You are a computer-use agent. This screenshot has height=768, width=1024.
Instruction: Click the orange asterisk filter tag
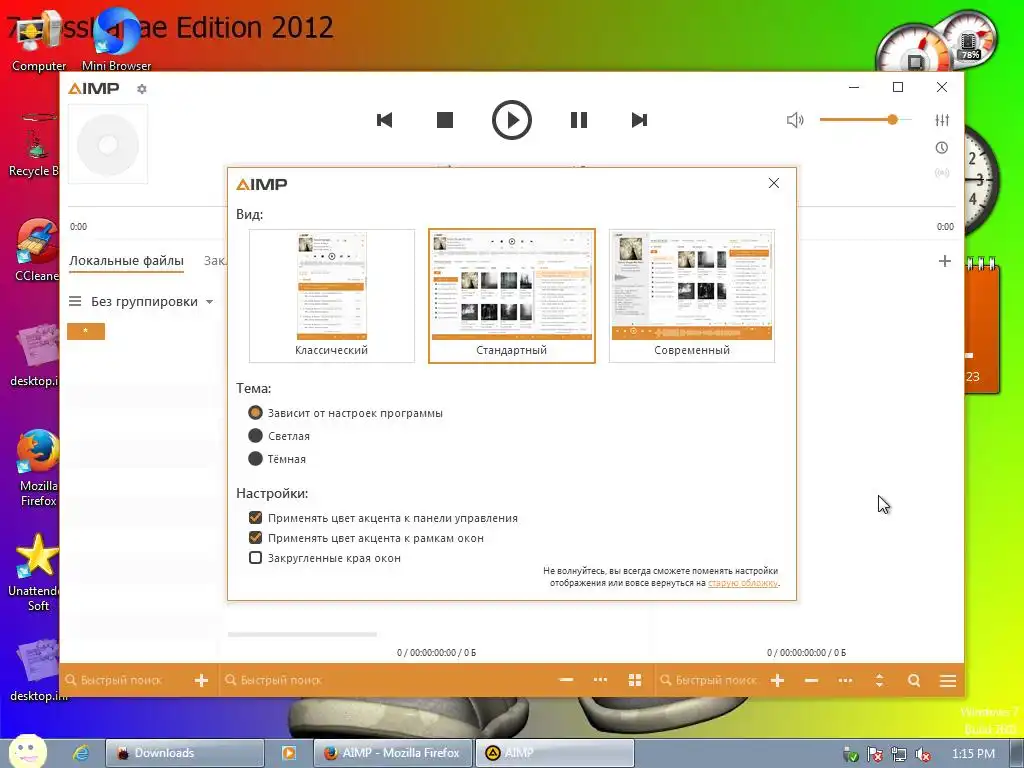point(86,331)
